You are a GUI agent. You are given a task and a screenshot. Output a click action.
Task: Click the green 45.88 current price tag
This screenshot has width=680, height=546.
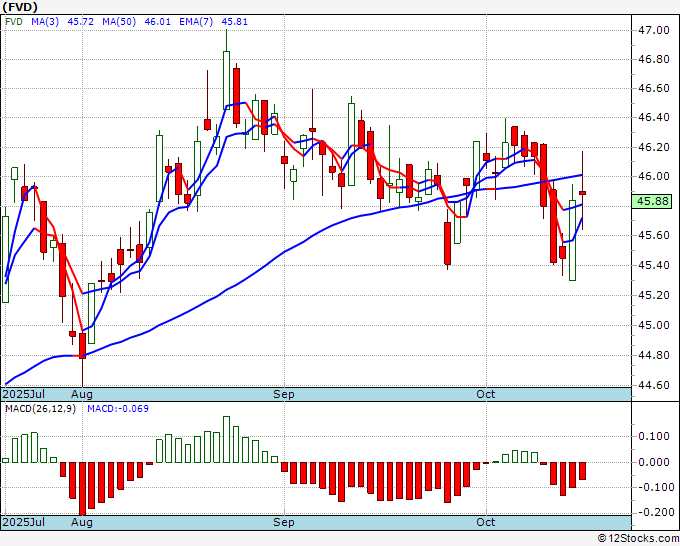pos(652,201)
